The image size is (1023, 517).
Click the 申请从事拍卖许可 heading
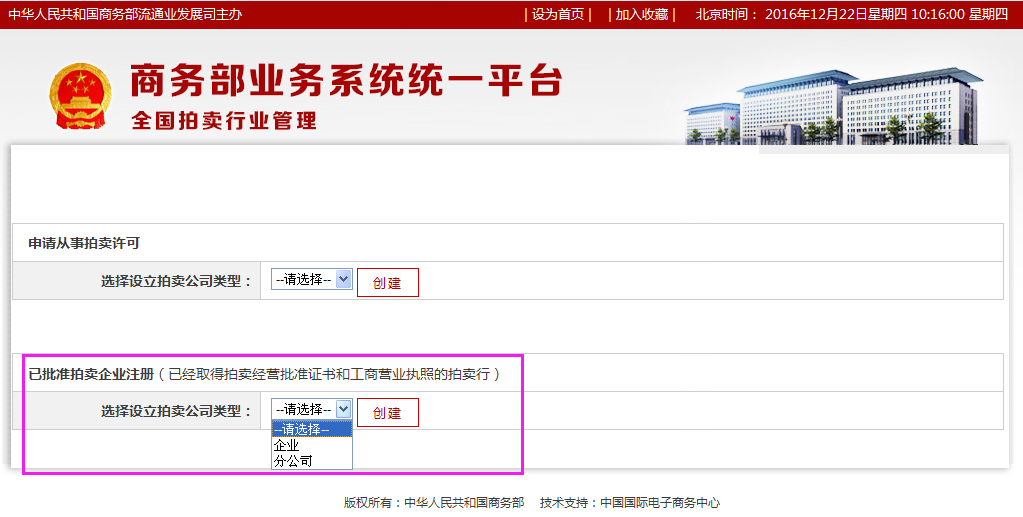click(x=84, y=243)
